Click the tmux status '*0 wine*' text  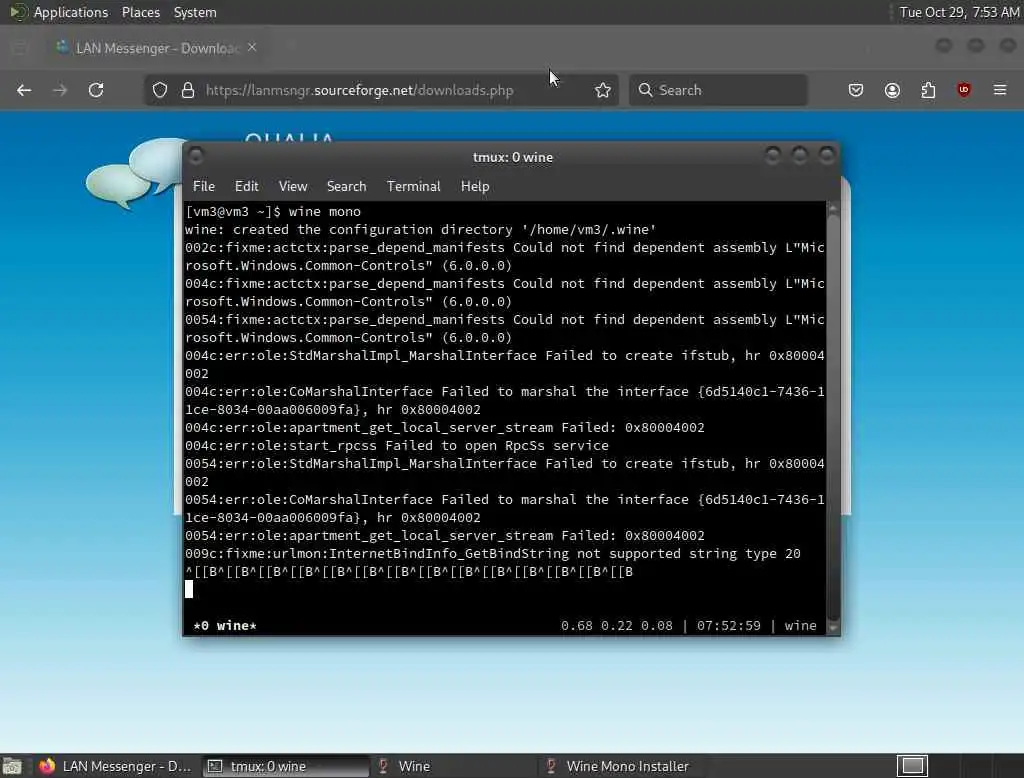tap(225, 626)
